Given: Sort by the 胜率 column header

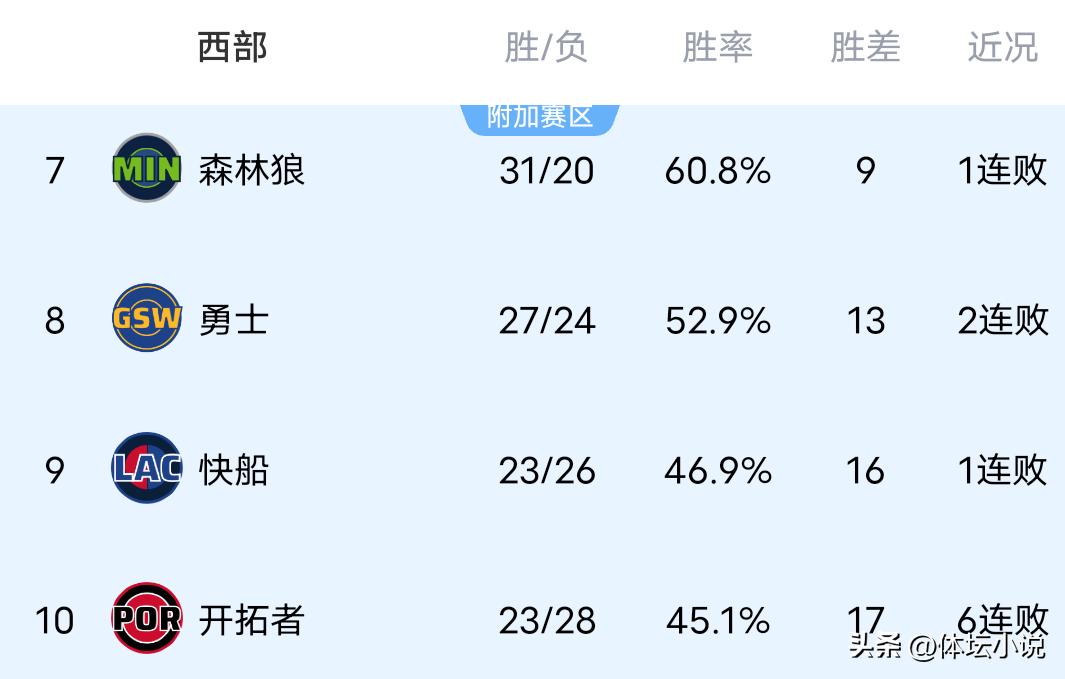Looking at the screenshot, I should [717, 47].
